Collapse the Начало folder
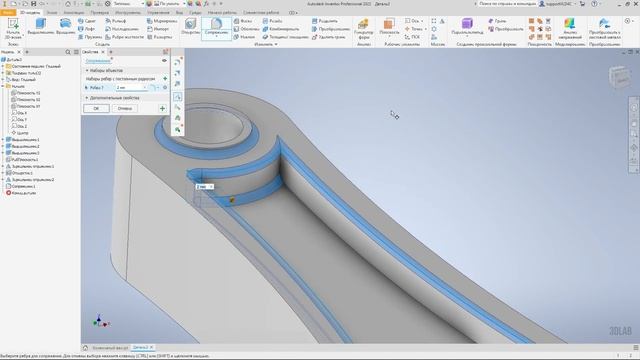 (3, 87)
